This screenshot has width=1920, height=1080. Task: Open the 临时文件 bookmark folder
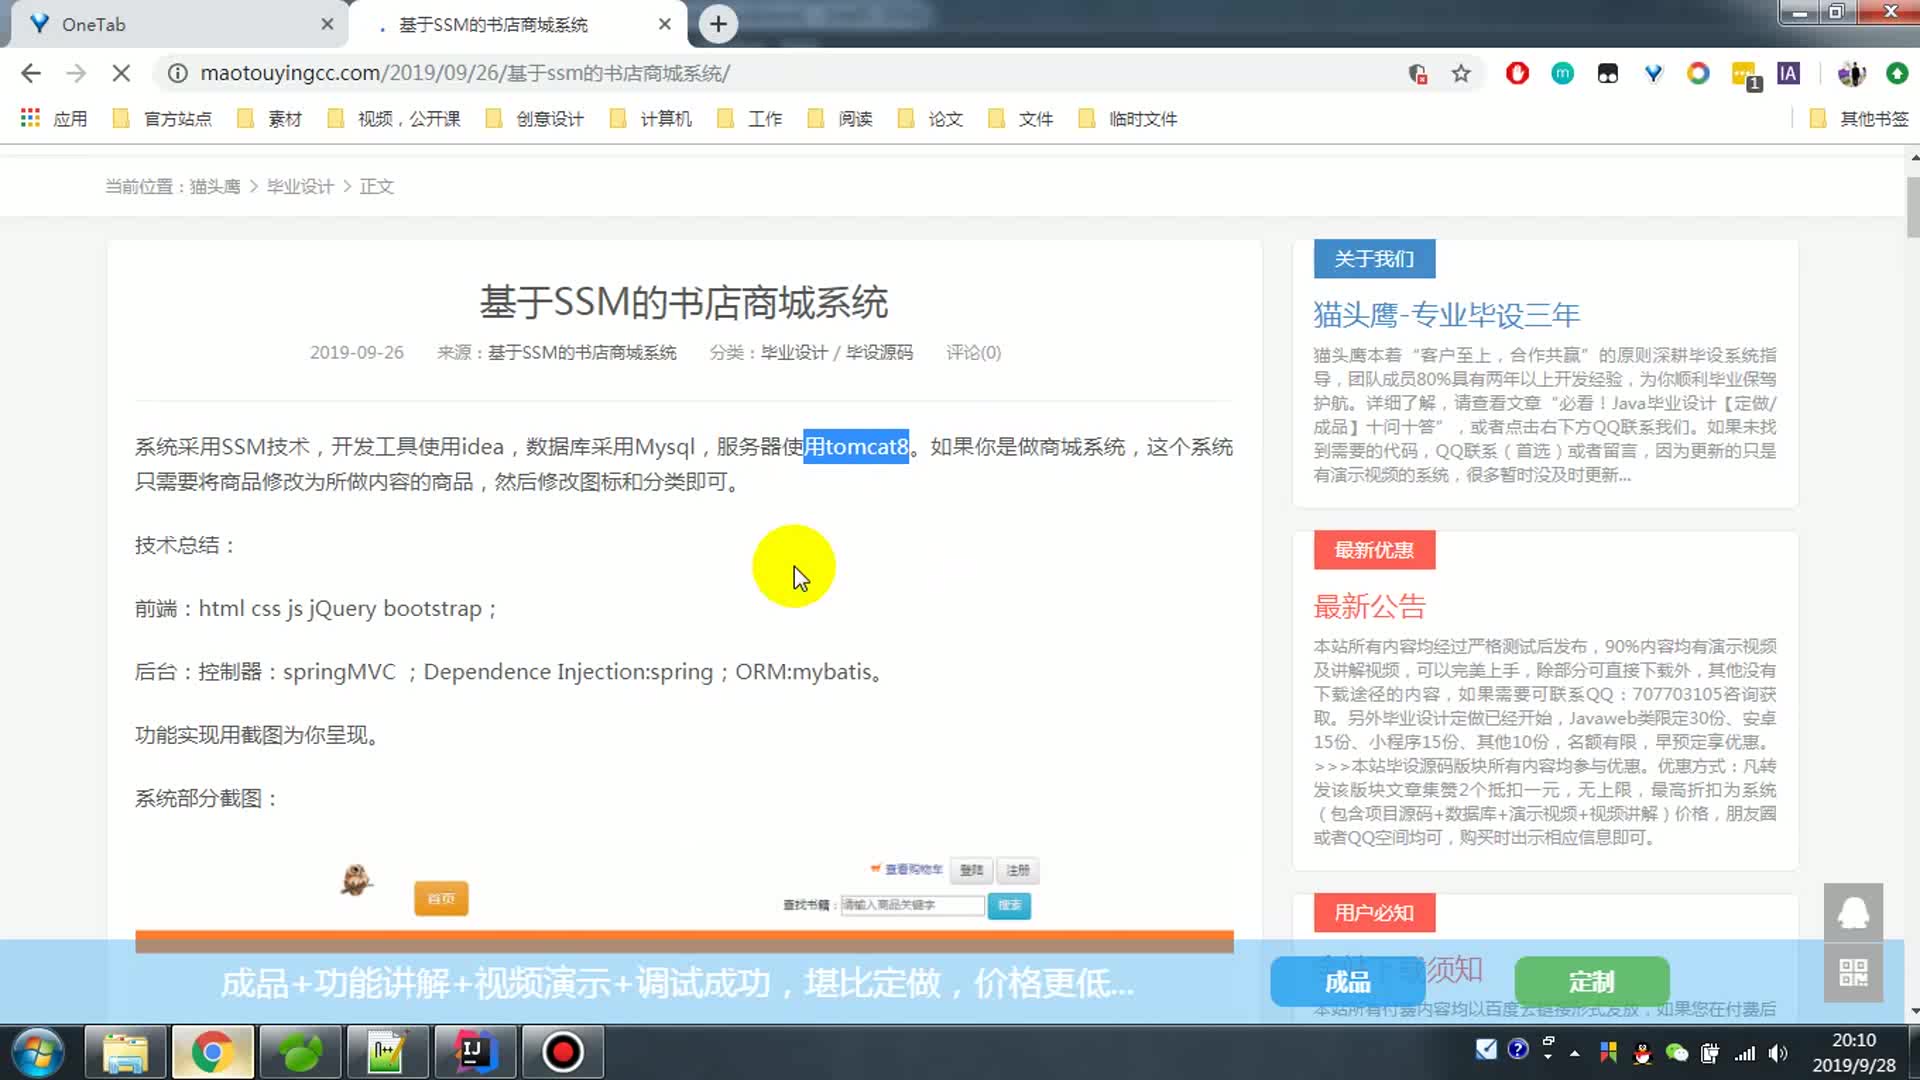tap(1128, 119)
